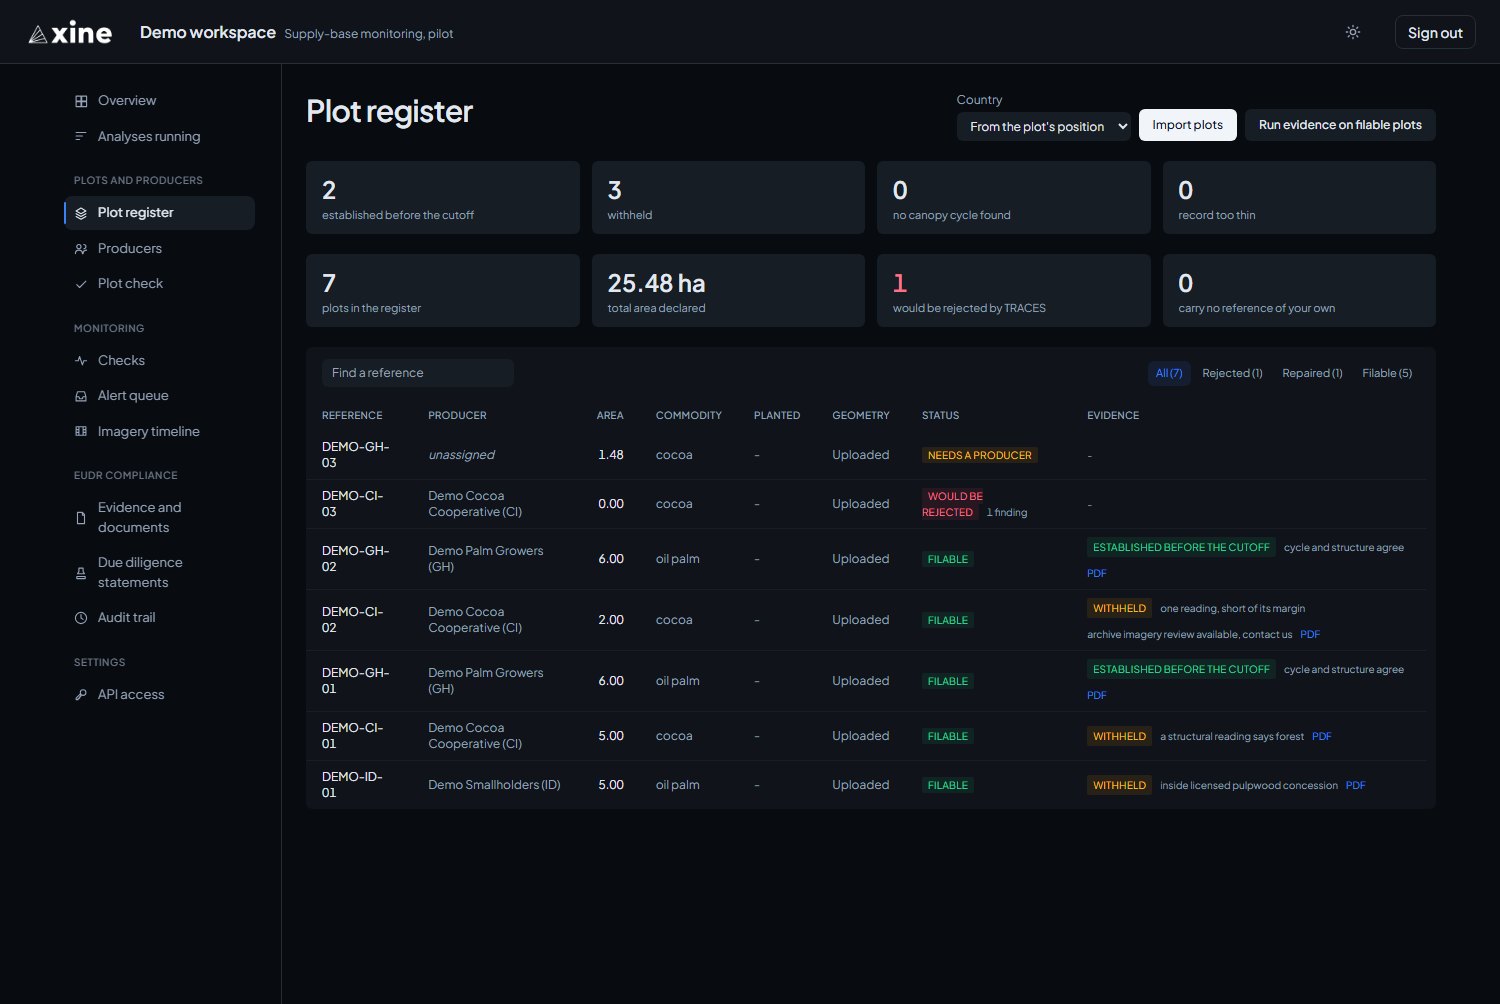Click the "would be rejected by TRACES" card
The width and height of the screenshot is (1500, 1004).
click(x=1014, y=290)
